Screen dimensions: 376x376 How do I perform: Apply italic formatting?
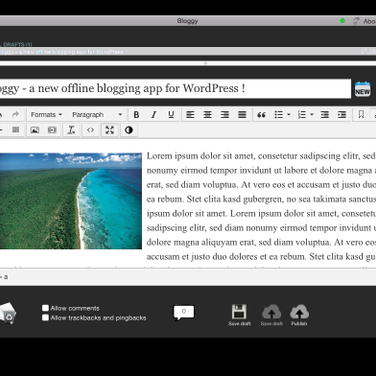154,115
